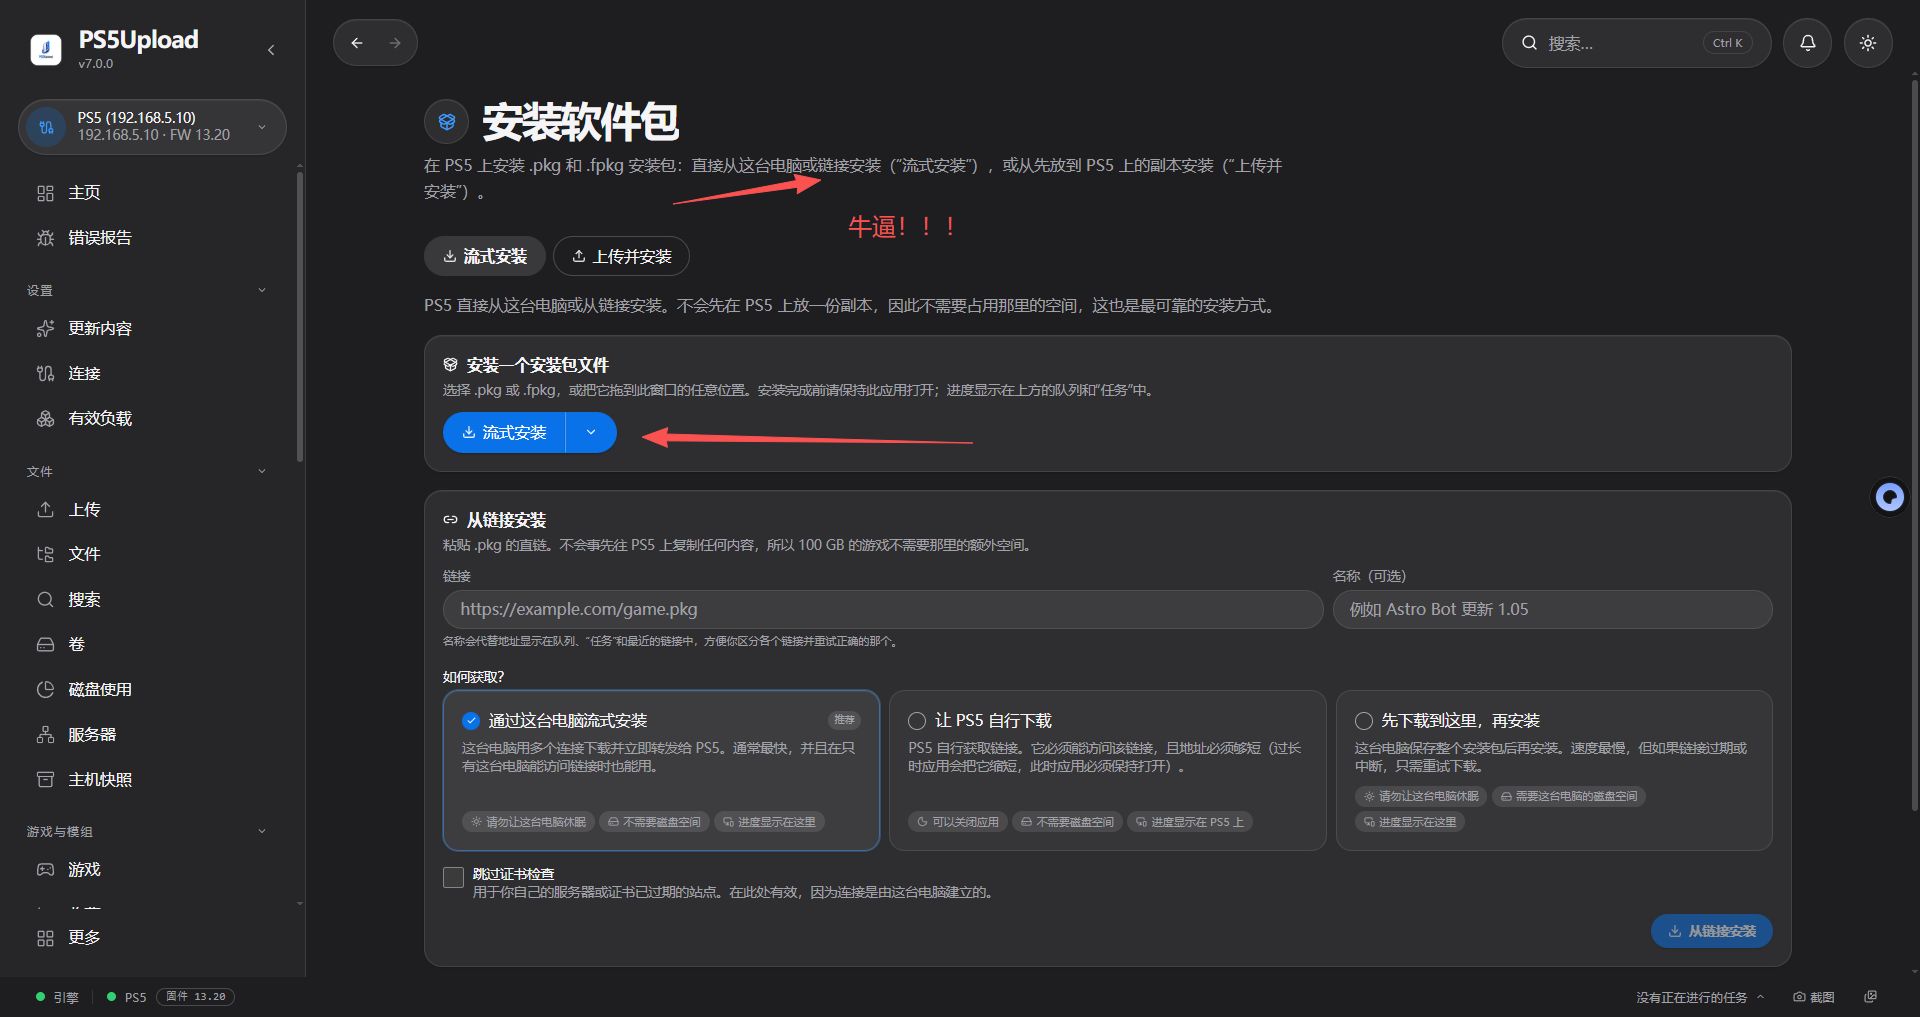Click the package icon beside 安装软件包 title
1920x1017 pixels.
pyautogui.click(x=447, y=122)
